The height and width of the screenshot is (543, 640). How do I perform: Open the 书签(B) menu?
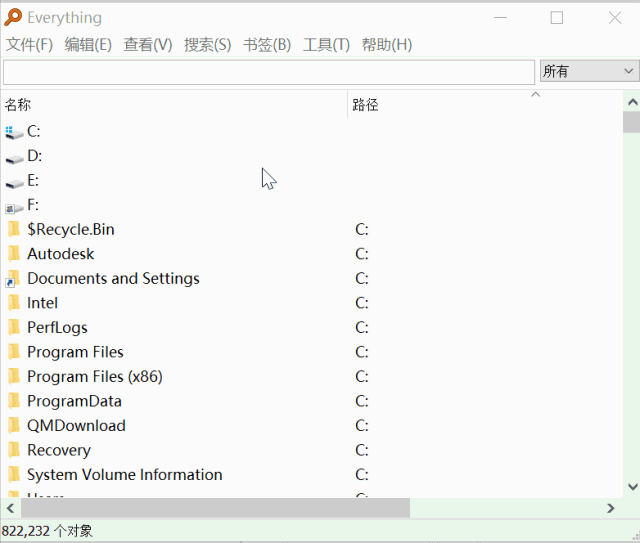(267, 45)
